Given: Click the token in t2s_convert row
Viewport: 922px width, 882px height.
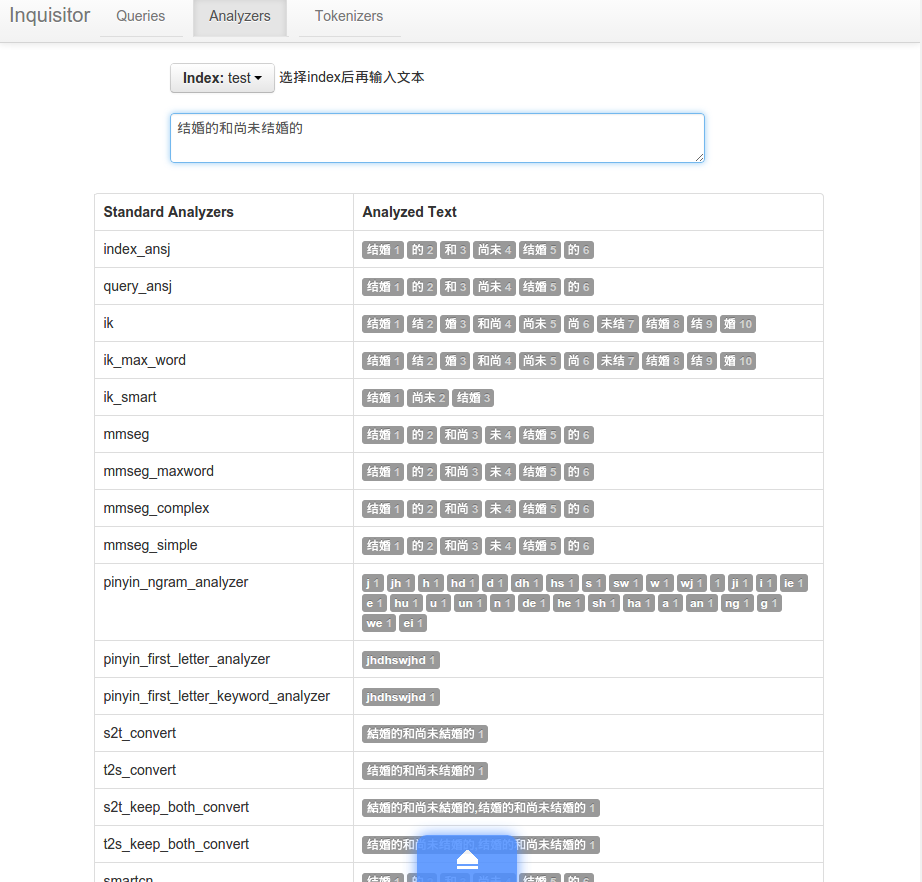Looking at the screenshot, I should [x=425, y=771].
